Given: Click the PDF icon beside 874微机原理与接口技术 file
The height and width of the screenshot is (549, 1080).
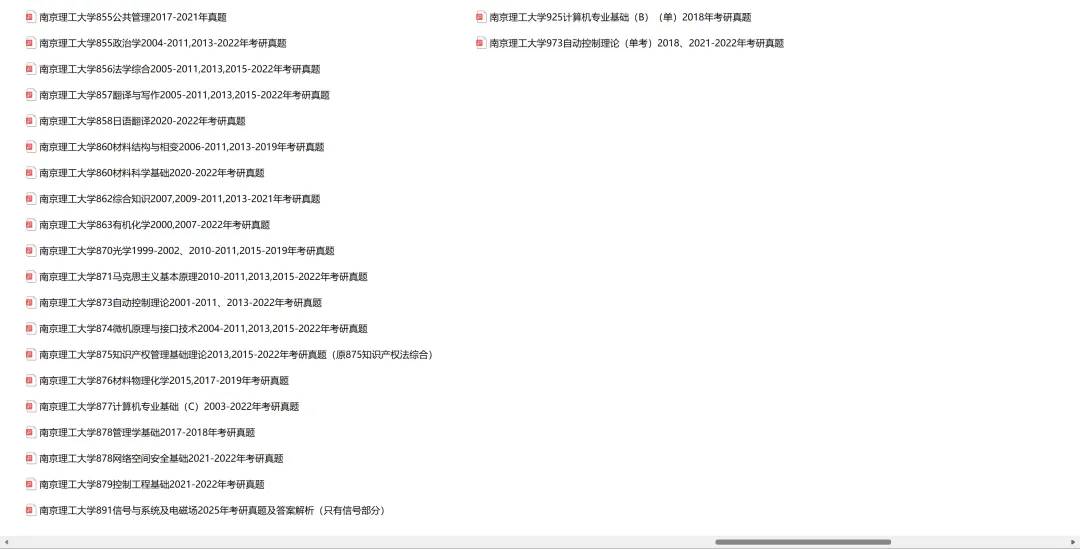Looking at the screenshot, I should (x=30, y=328).
